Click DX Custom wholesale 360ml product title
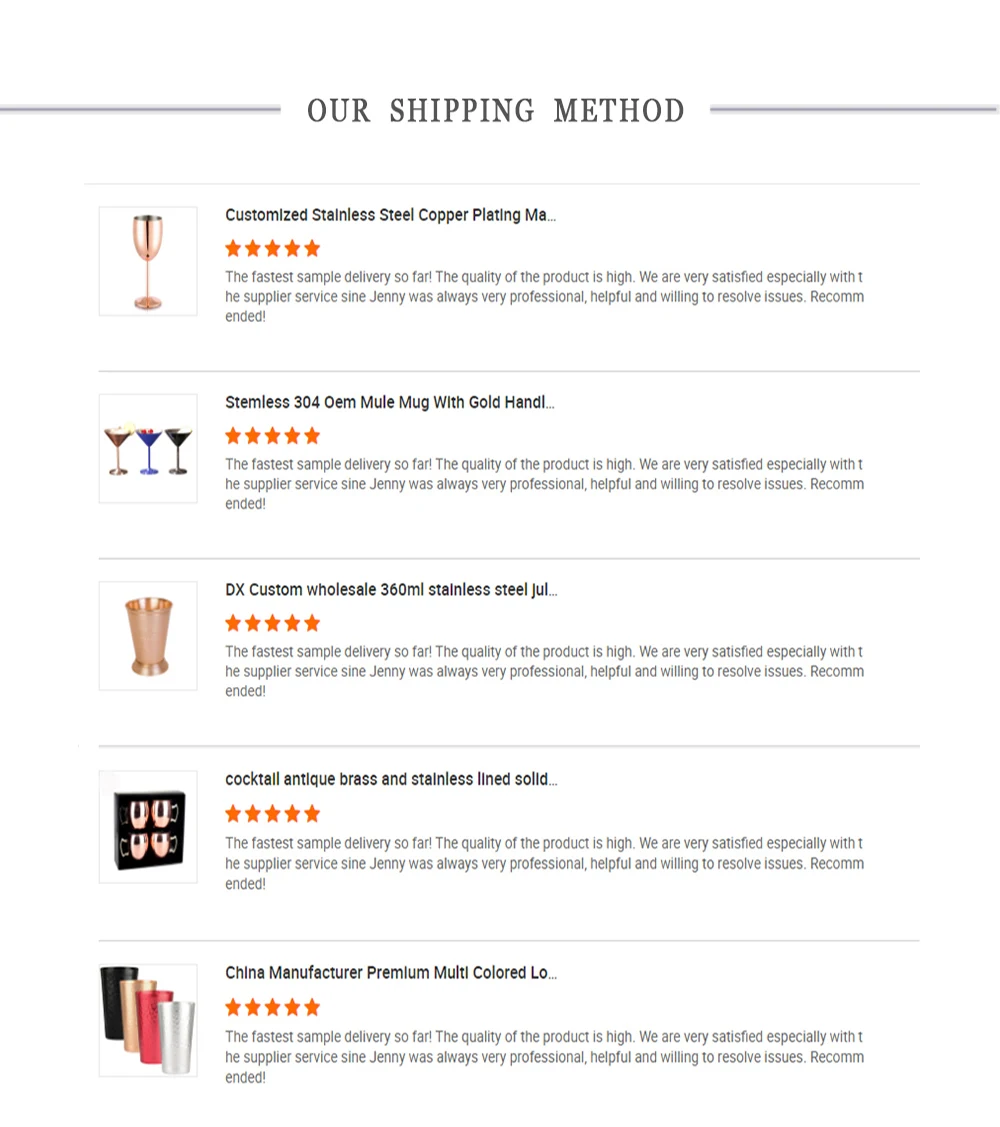1000x1127 pixels. click(x=391, y=590)
